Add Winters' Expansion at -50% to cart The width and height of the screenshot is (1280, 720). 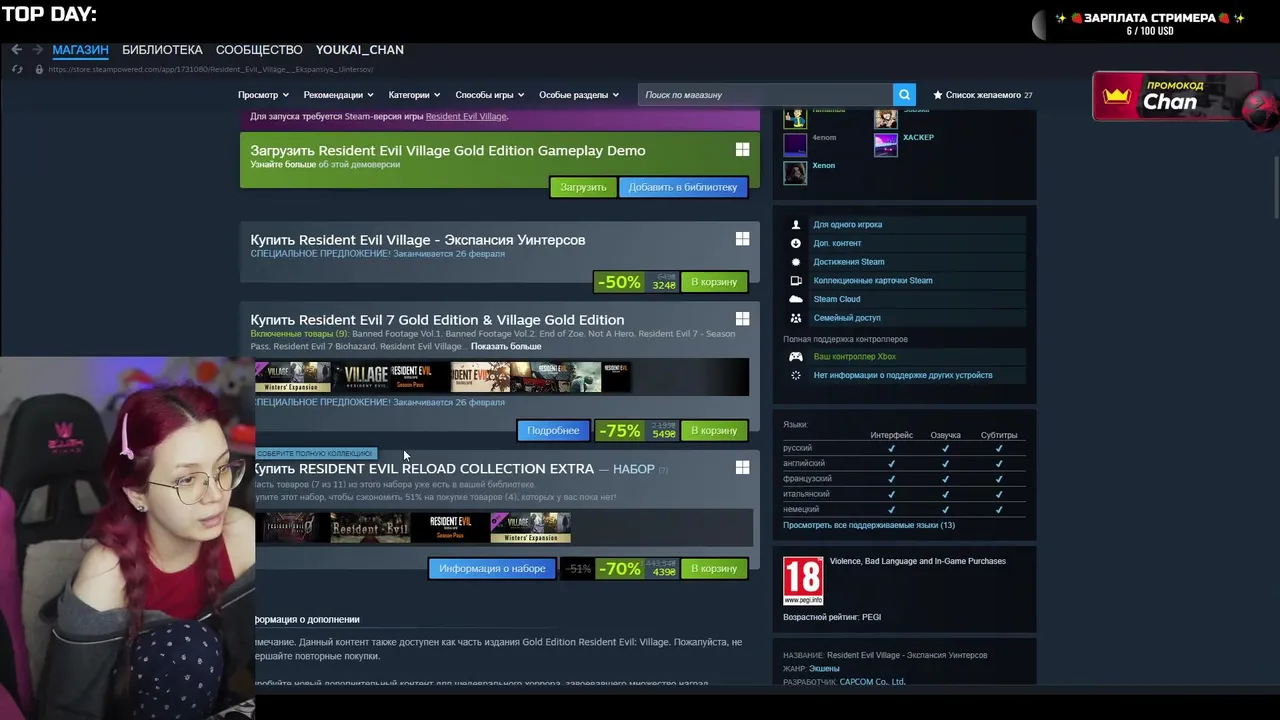coord(714,282)
